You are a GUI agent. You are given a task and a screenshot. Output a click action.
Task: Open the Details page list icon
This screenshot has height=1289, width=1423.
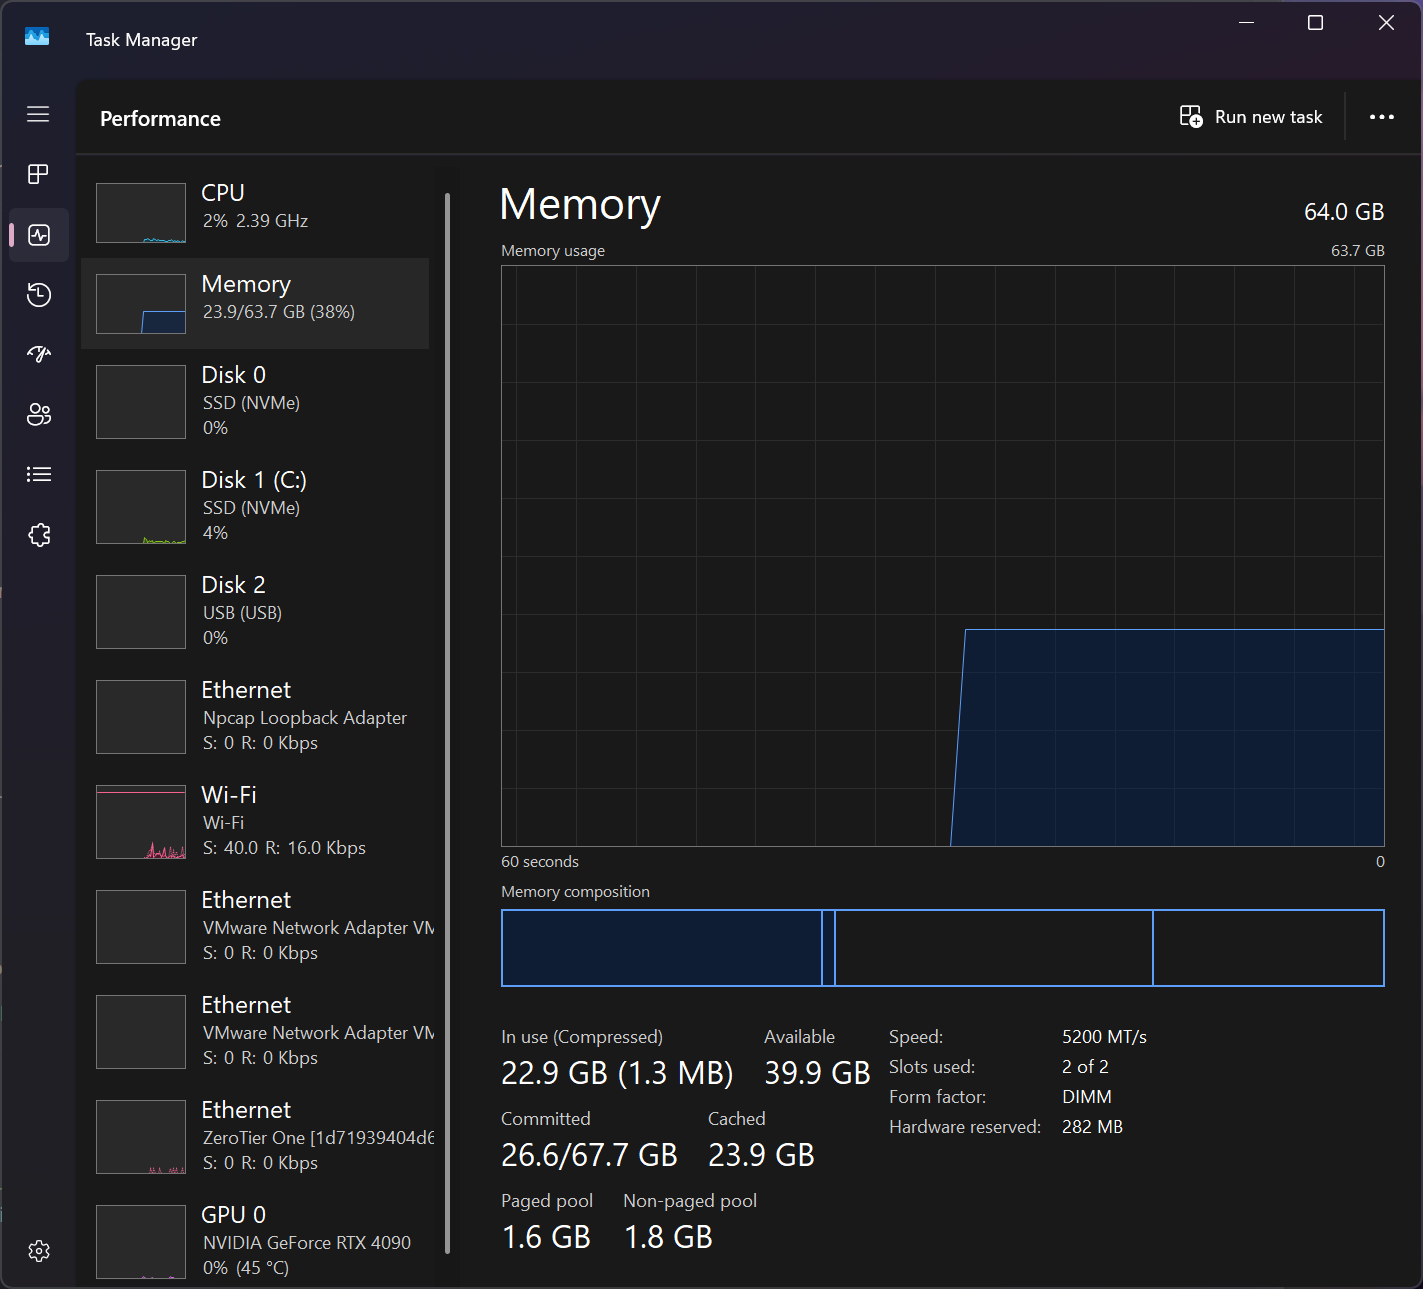tap(39, 474)
